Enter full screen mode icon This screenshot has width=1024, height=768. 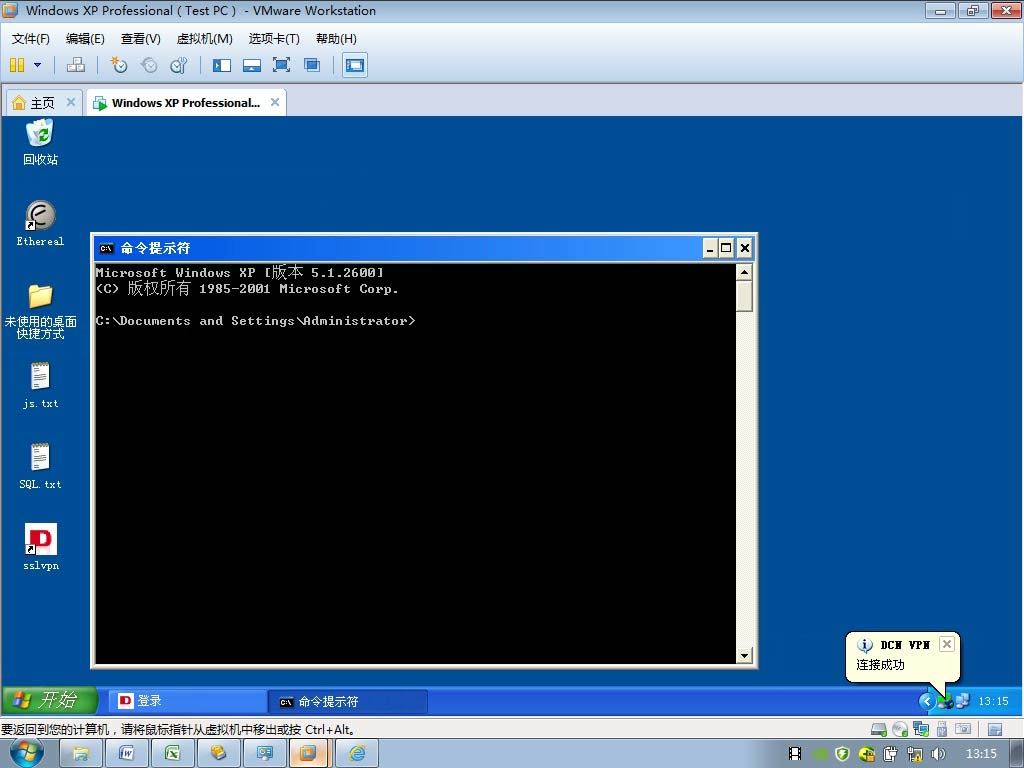[x=281, y=65]
